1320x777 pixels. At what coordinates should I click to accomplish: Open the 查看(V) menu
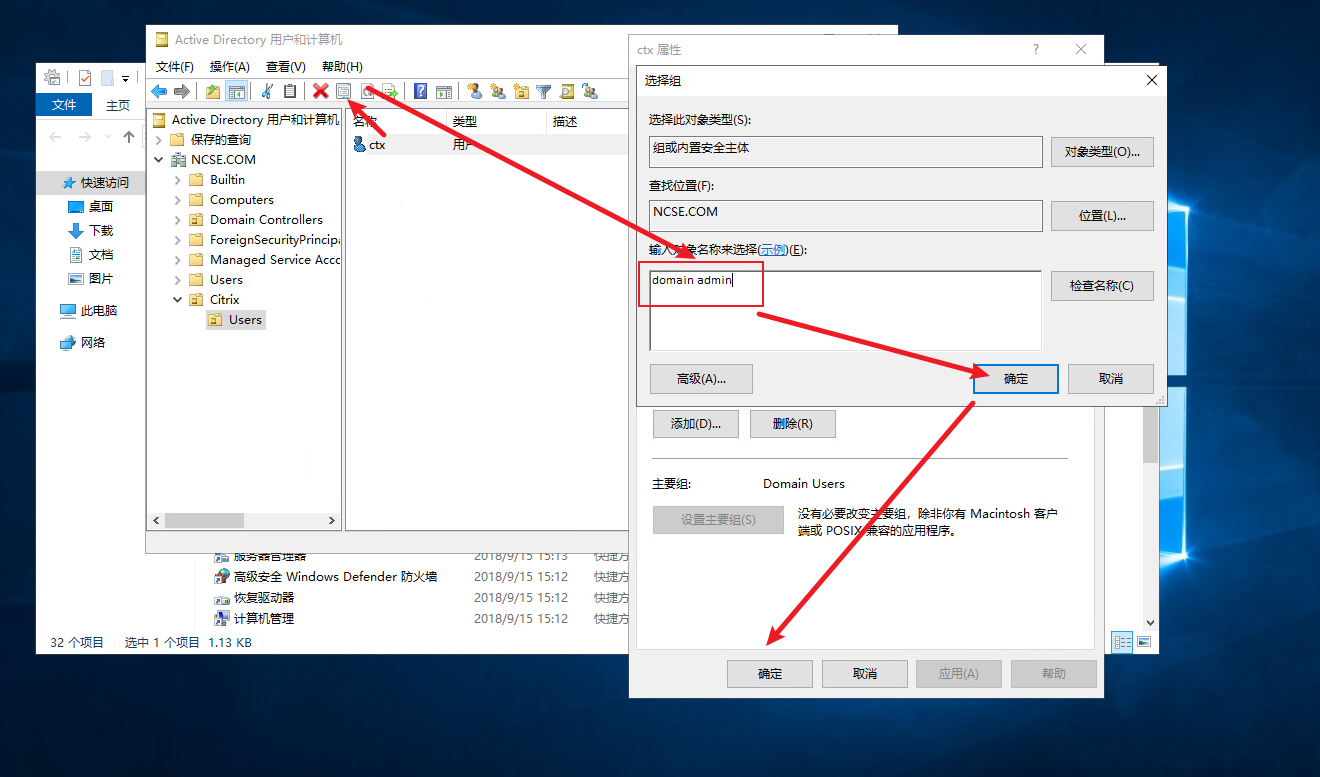click(x=285, y=66)
